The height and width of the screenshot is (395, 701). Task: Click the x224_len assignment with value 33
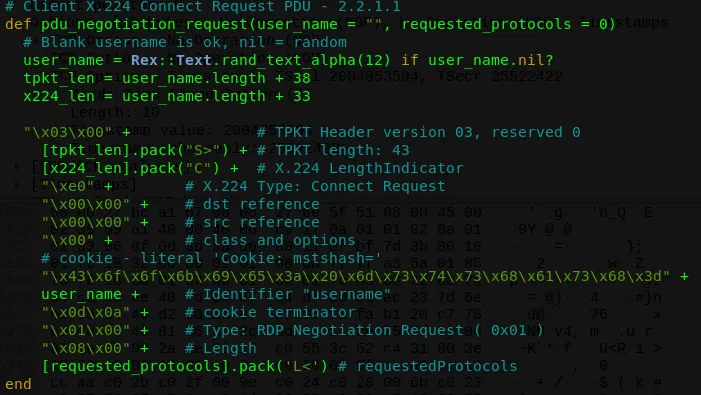(x=167, y=96)
